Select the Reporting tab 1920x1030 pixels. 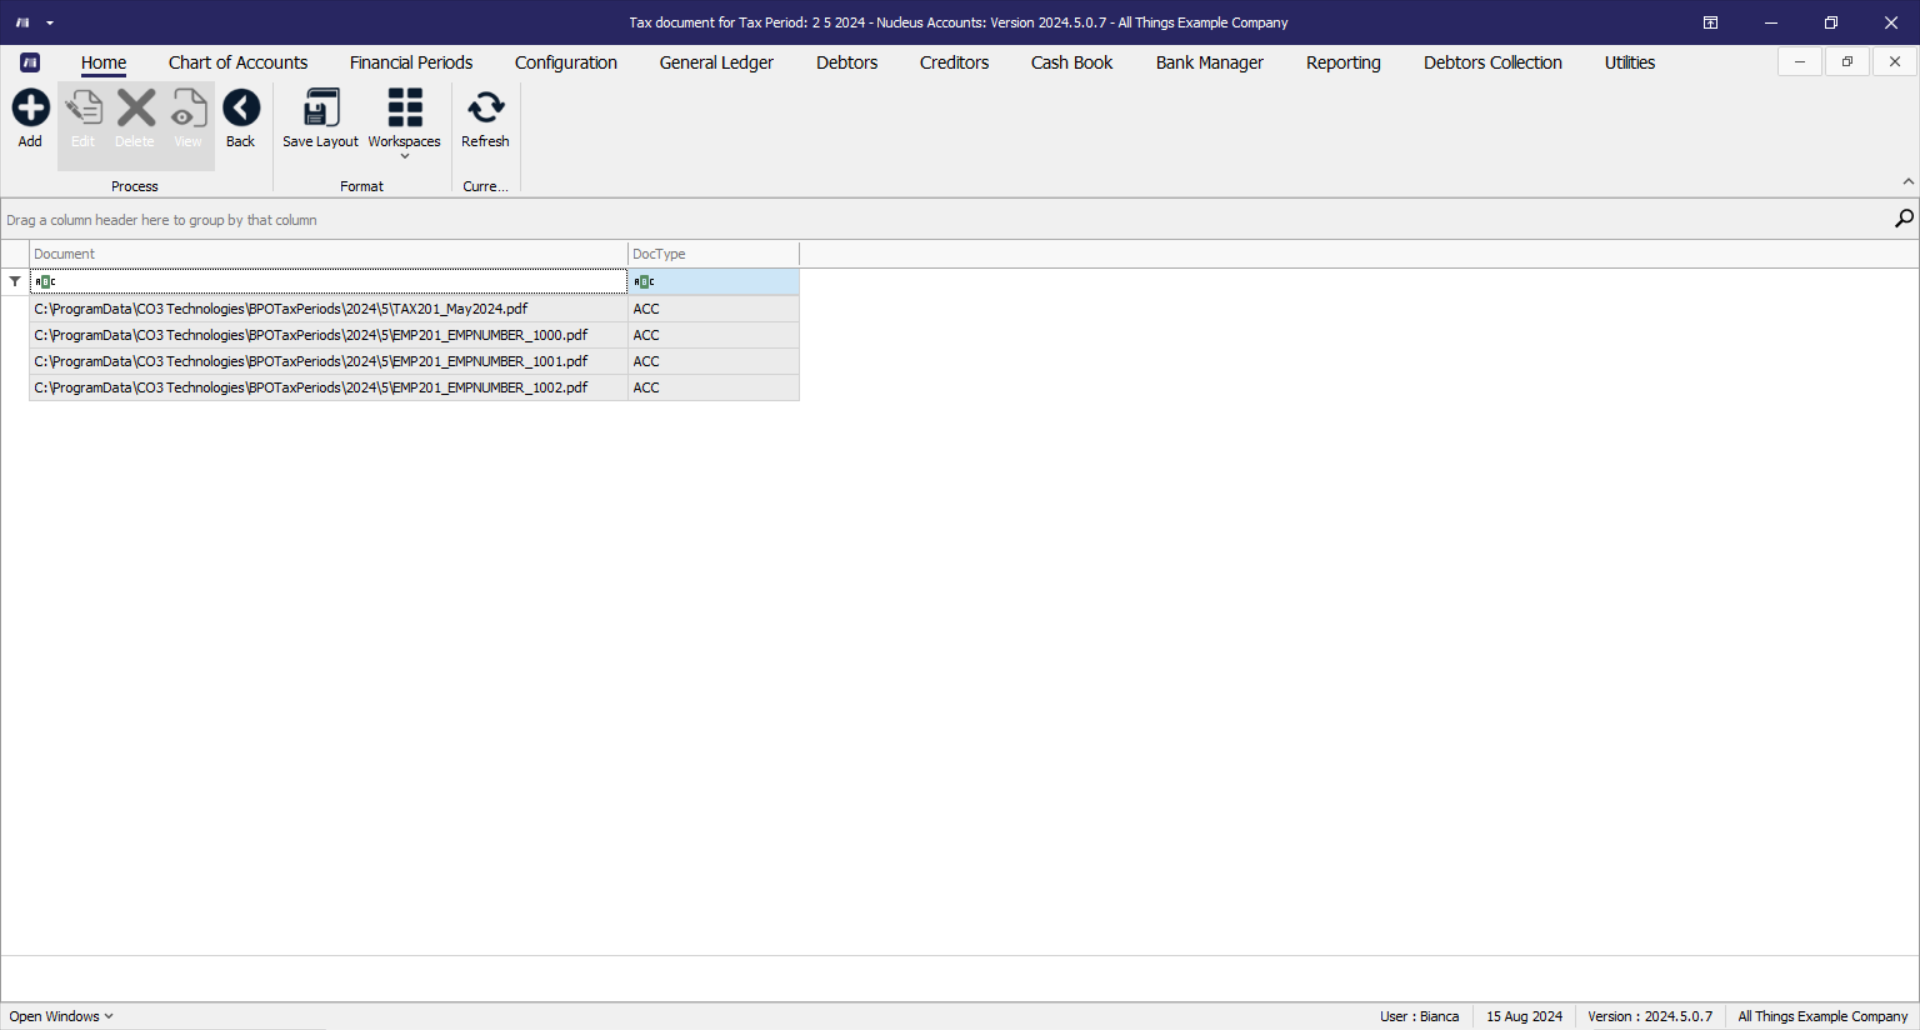click(1343, 62)
